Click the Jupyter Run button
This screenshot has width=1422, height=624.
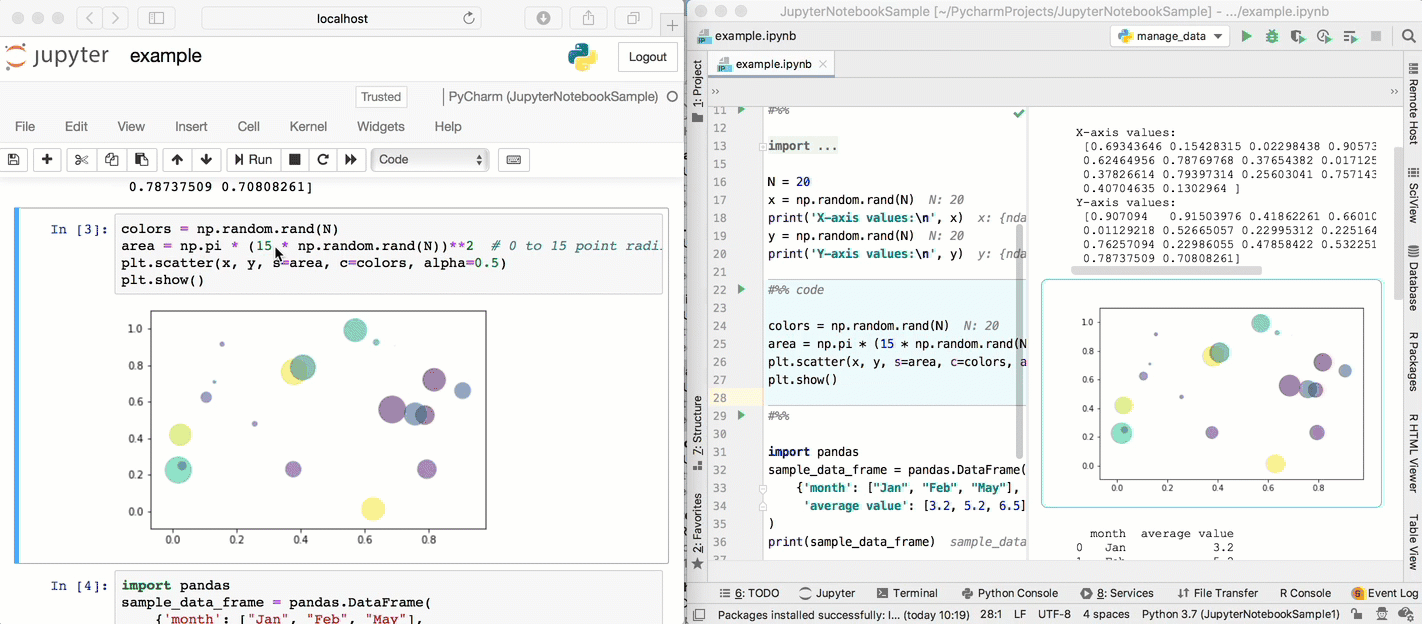pos(252,159)
